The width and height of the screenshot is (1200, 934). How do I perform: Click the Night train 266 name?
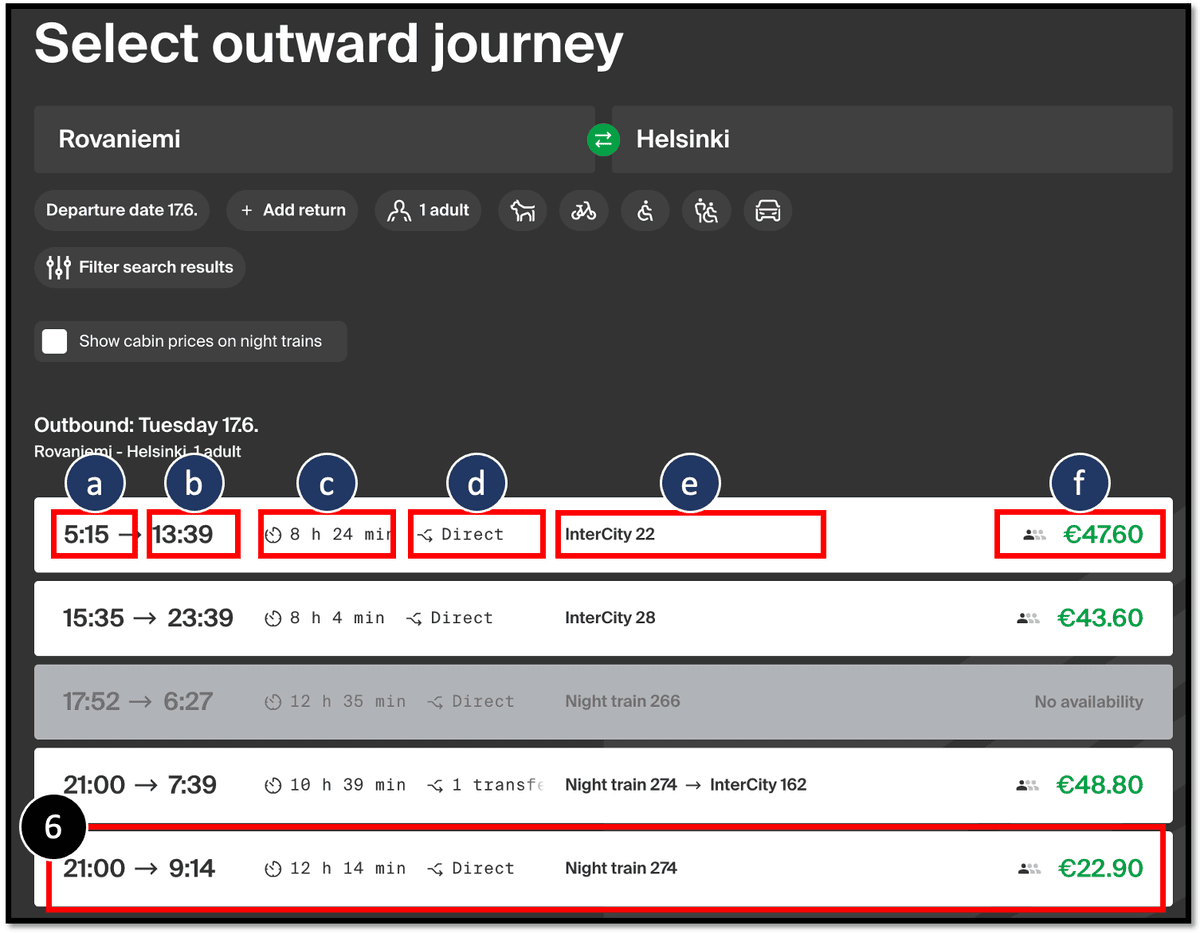[x=622, y=702]
